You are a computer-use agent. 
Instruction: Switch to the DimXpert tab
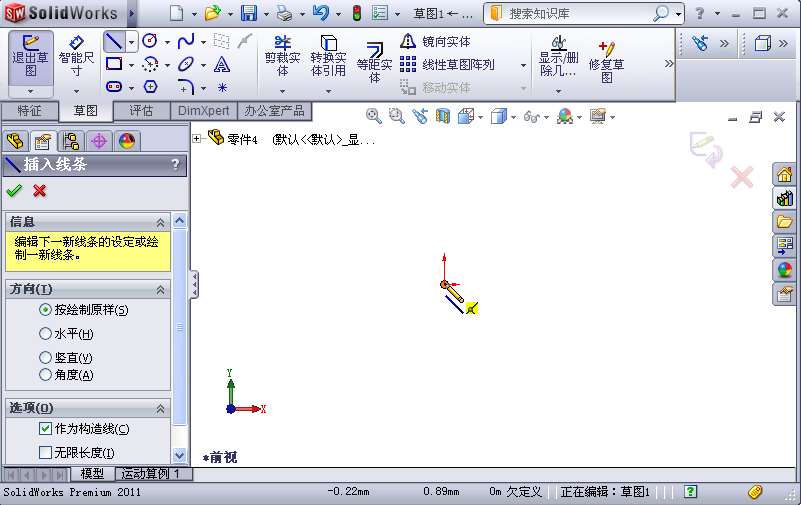click(203, 111)
